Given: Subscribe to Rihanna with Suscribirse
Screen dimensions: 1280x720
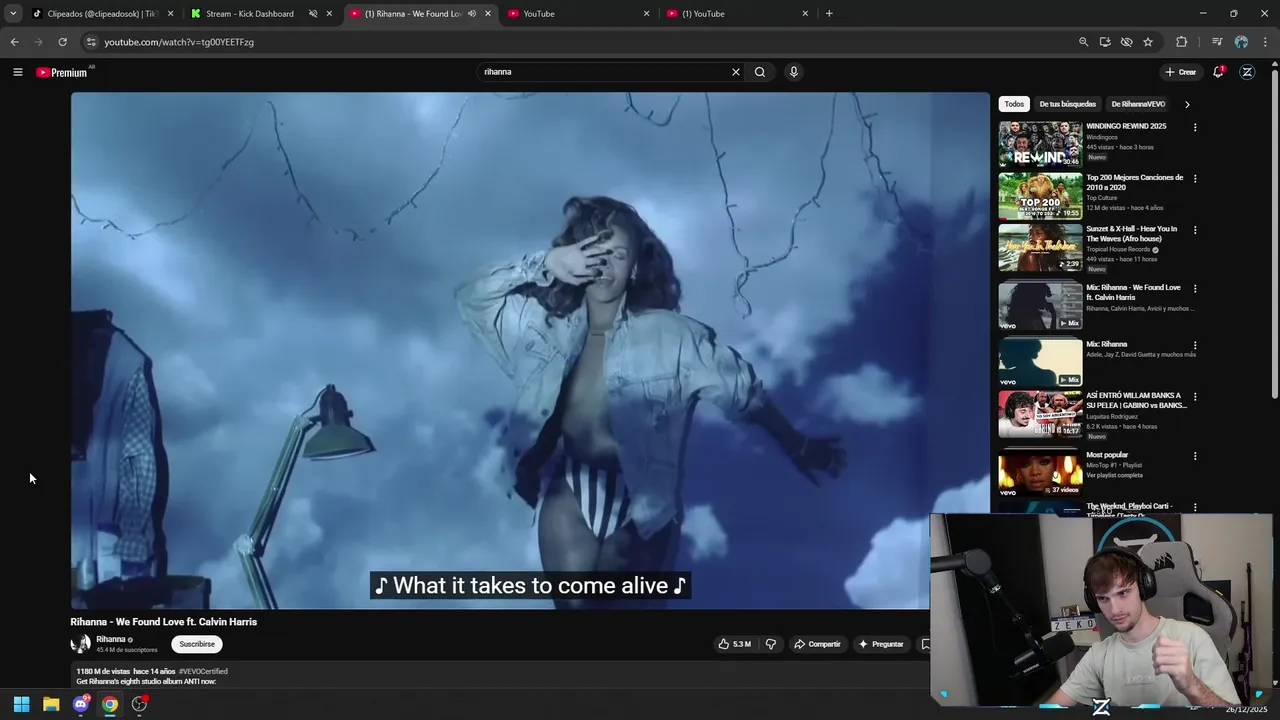Looking at the screenshot, I should (x=197, y=644).
